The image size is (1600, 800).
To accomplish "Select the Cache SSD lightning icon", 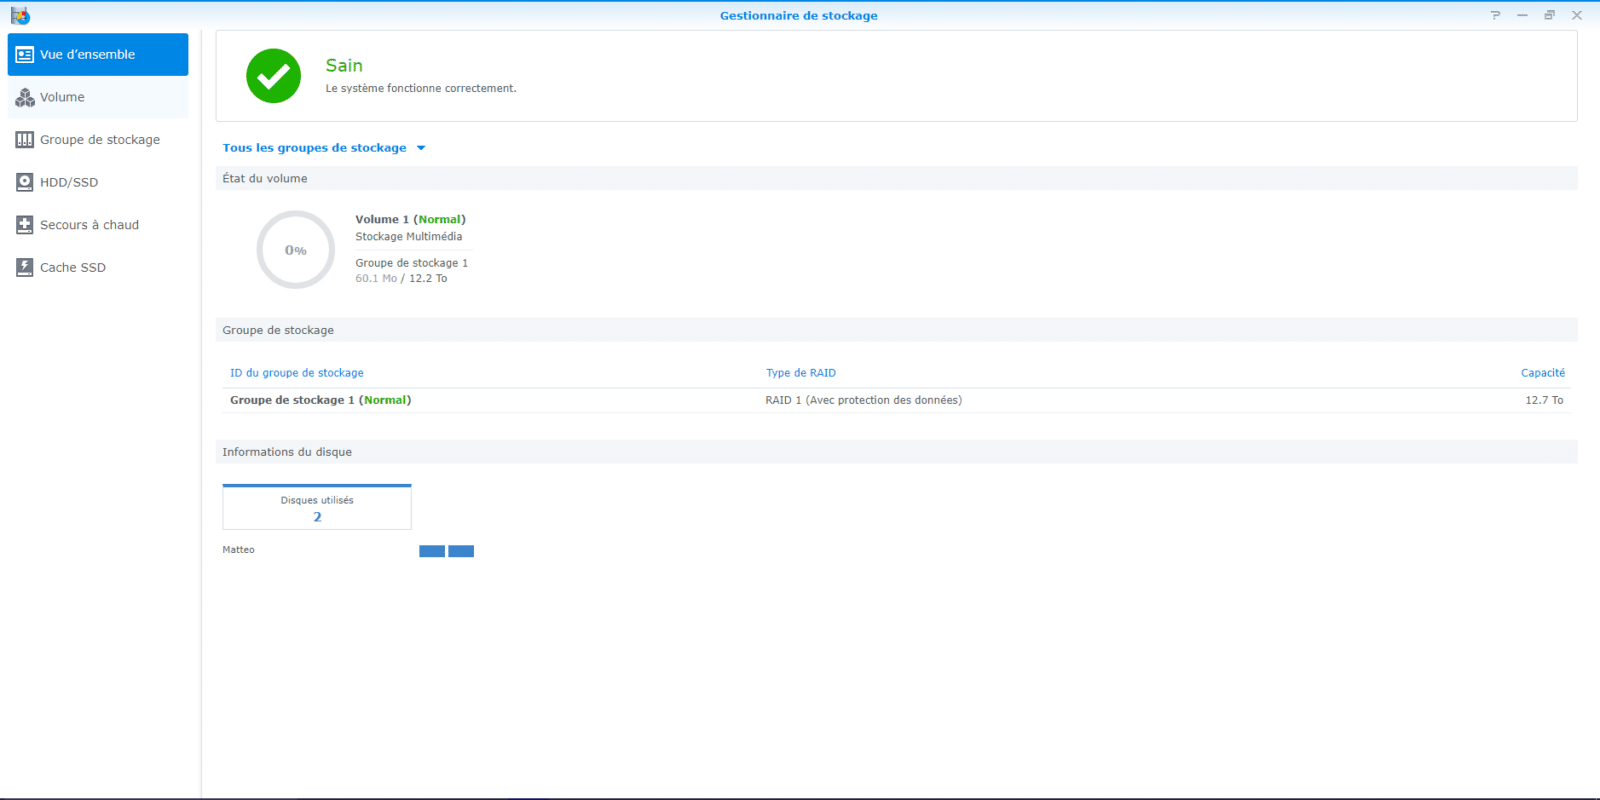I will tap(25, 268).
